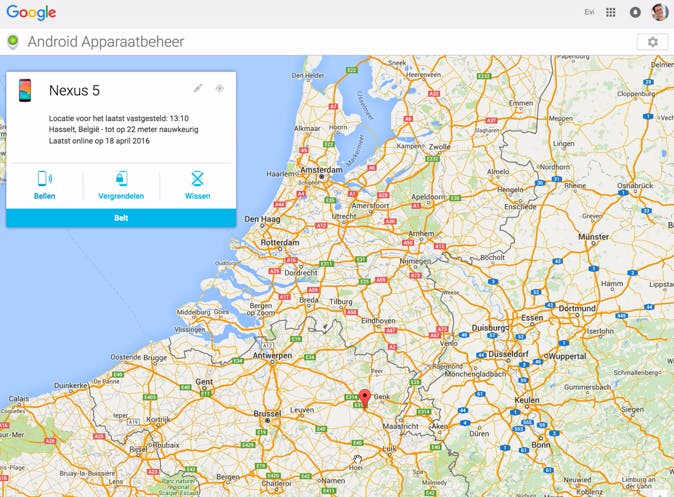Open Google notifications bell
This screenshot has width=674, height=497.
click(635, 12)
